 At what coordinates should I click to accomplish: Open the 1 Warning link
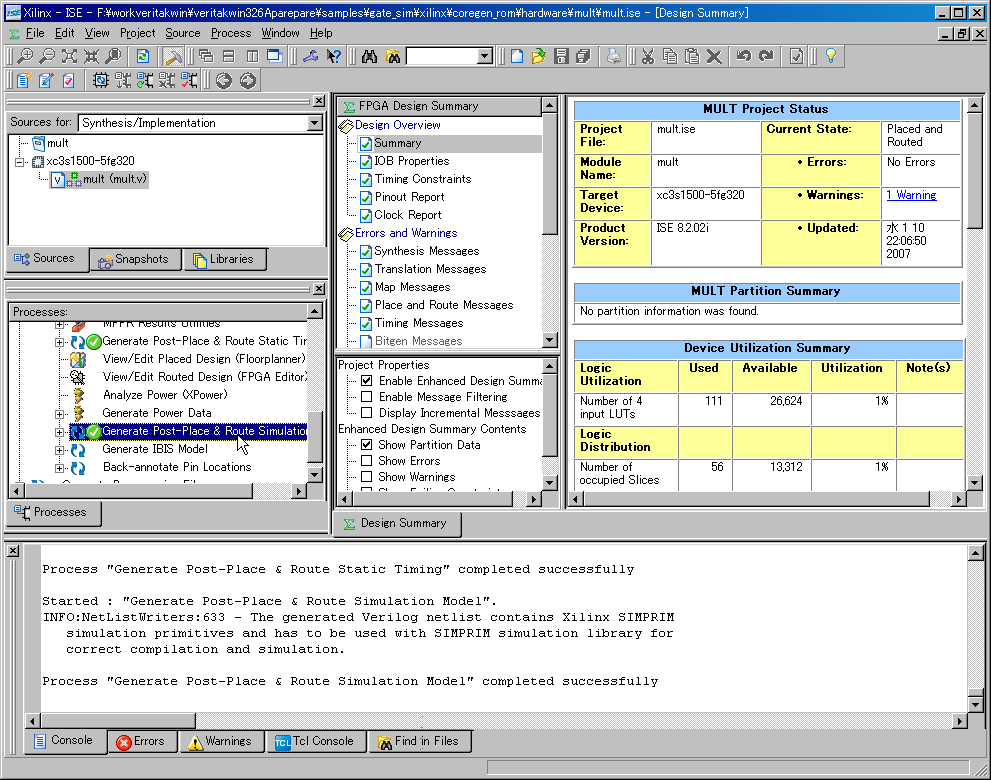tap(911, 195)
